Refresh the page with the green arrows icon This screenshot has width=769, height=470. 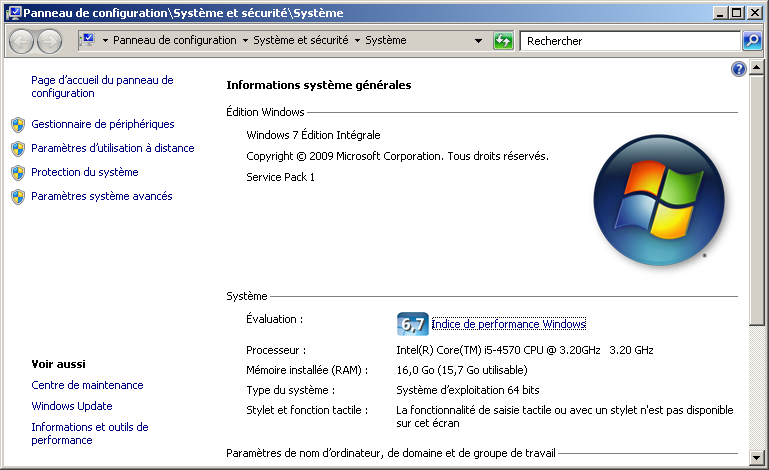click(x=503, y=41)
